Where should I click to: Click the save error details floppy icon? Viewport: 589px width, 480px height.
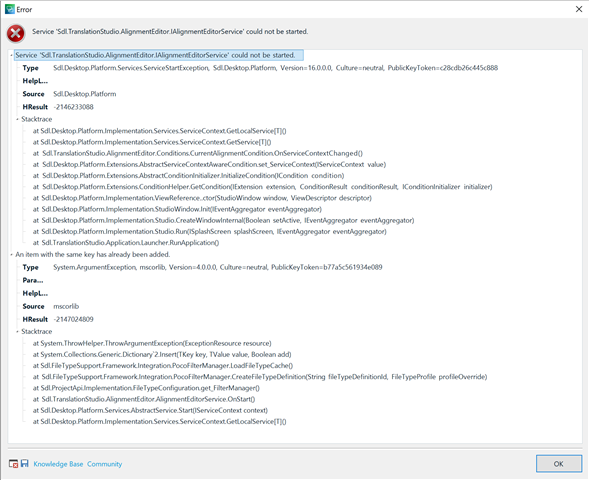click(x=25, y=463)
